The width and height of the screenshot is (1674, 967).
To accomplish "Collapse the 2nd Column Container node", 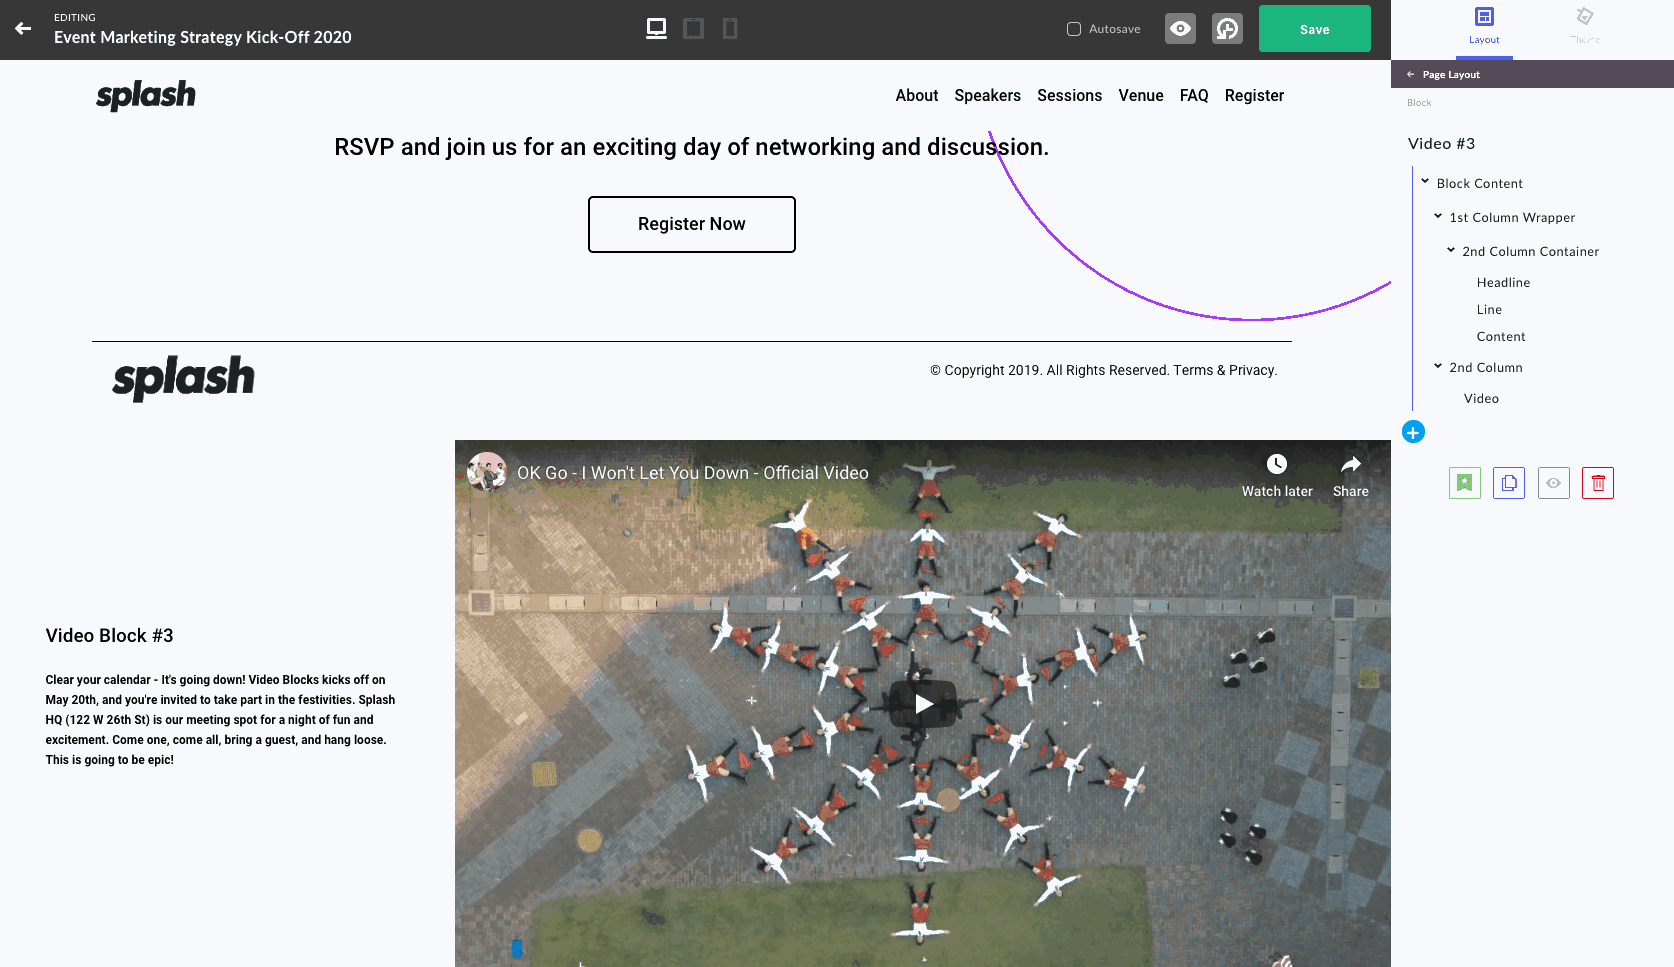I will (1451, 250).
